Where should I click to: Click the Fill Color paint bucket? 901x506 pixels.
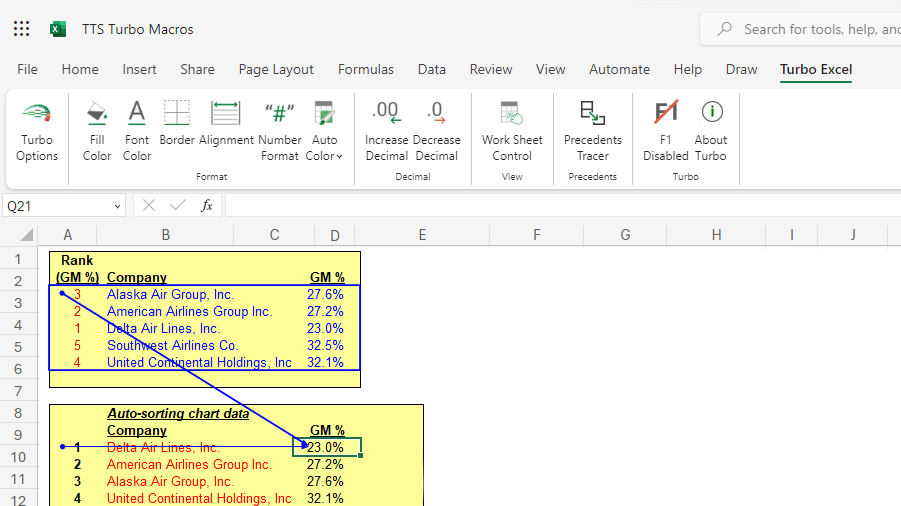pos(97,131)
